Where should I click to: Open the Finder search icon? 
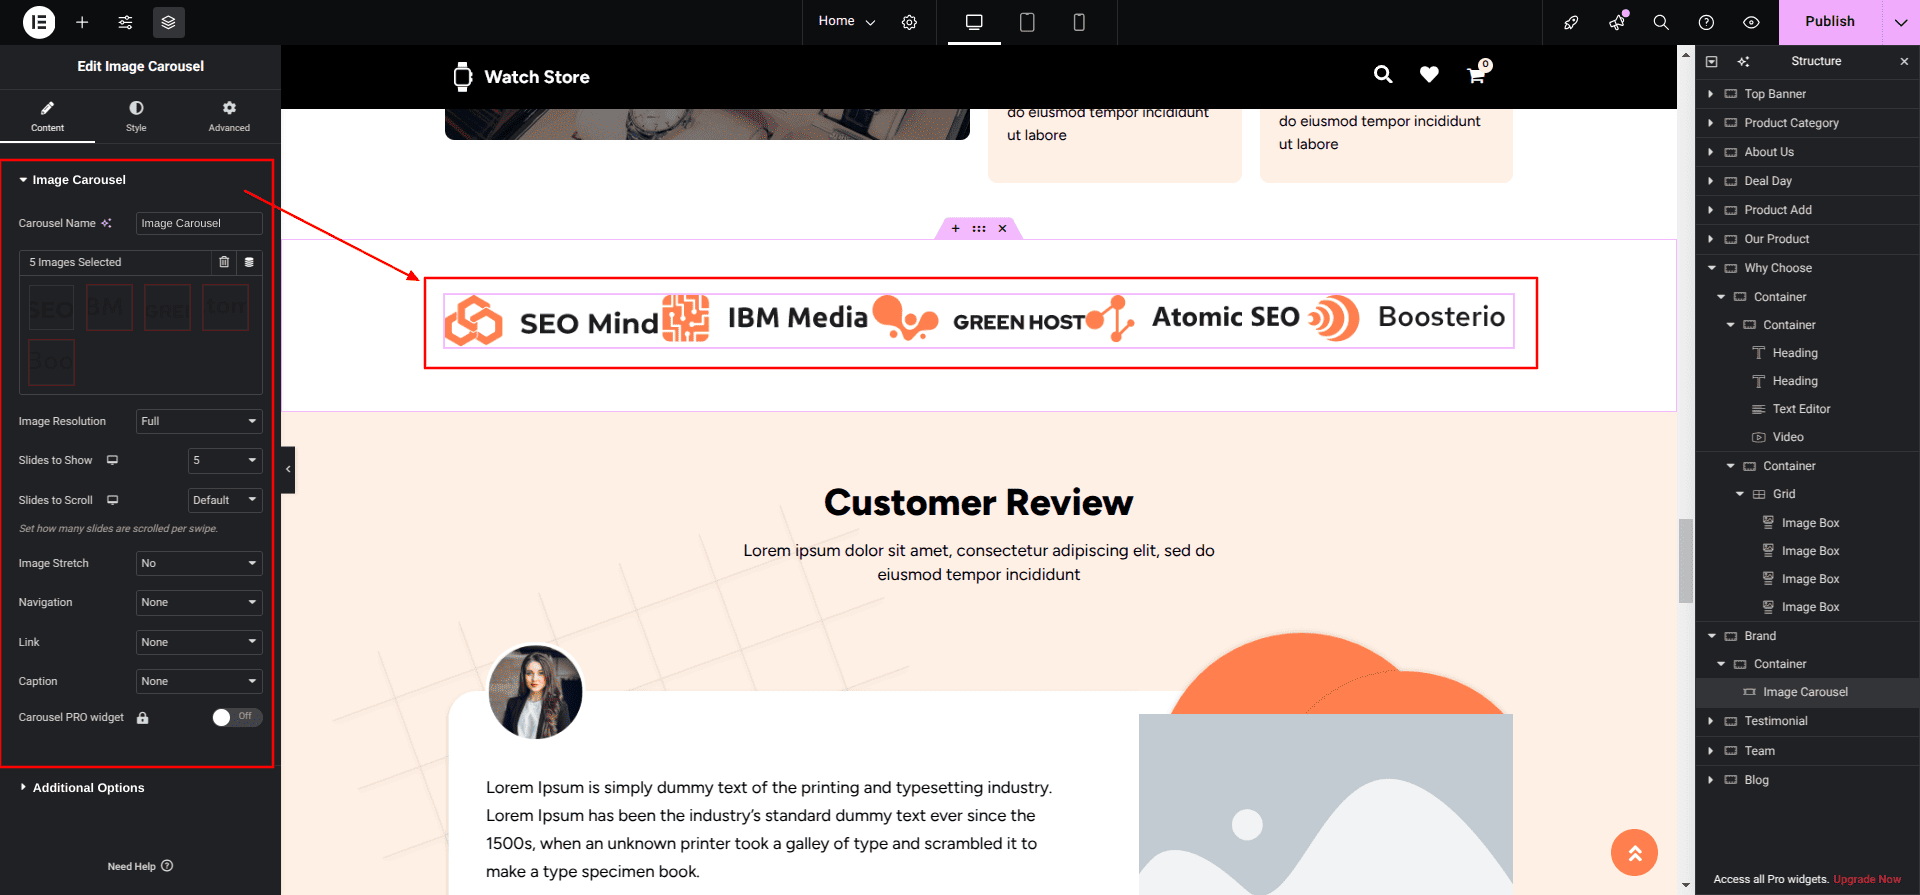(x=1661, y=22)
